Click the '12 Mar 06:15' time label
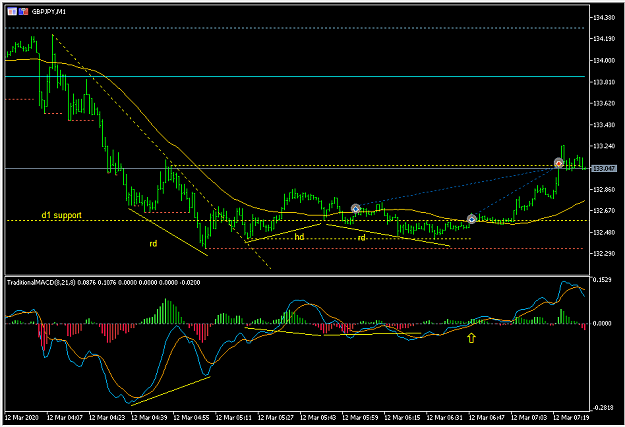This screenshot has width=625, height=427. (x=402, y=417)
